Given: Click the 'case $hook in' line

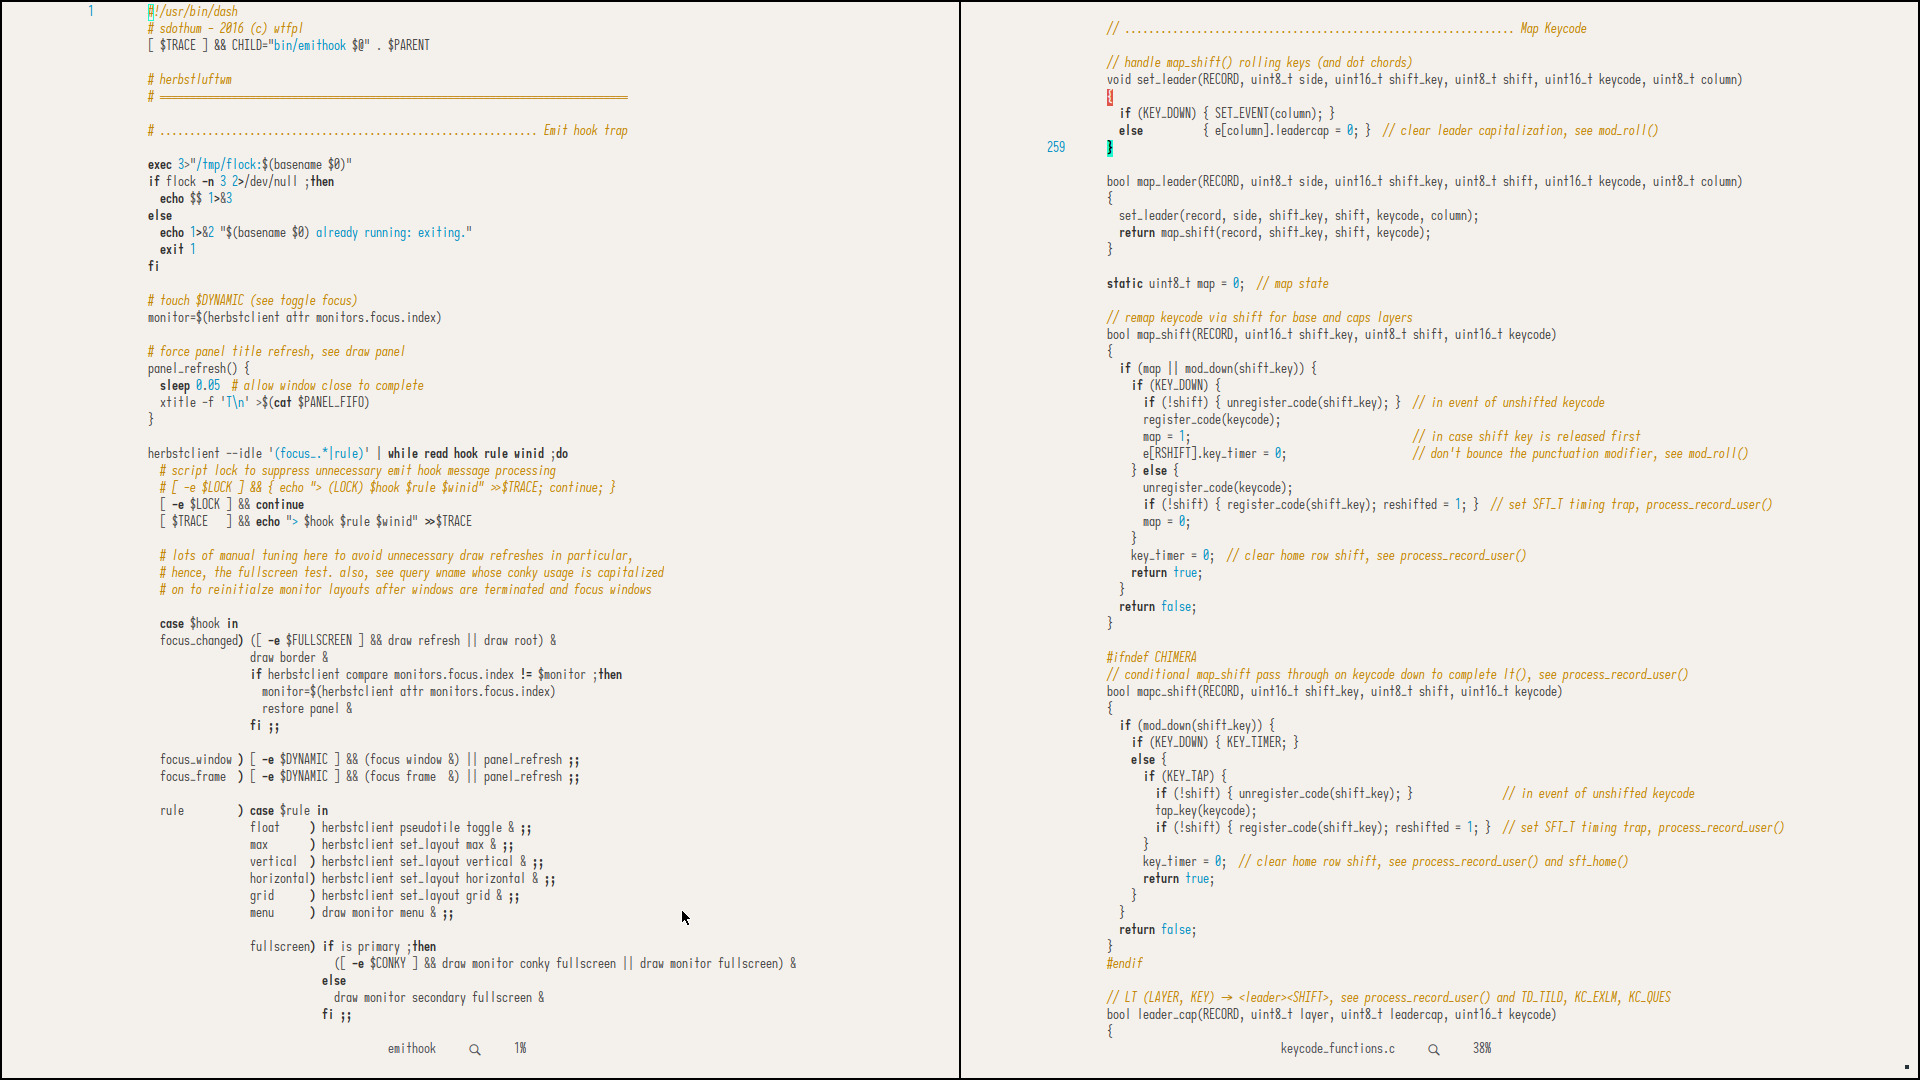Looking at the screenshot, I should pos(199,623).
